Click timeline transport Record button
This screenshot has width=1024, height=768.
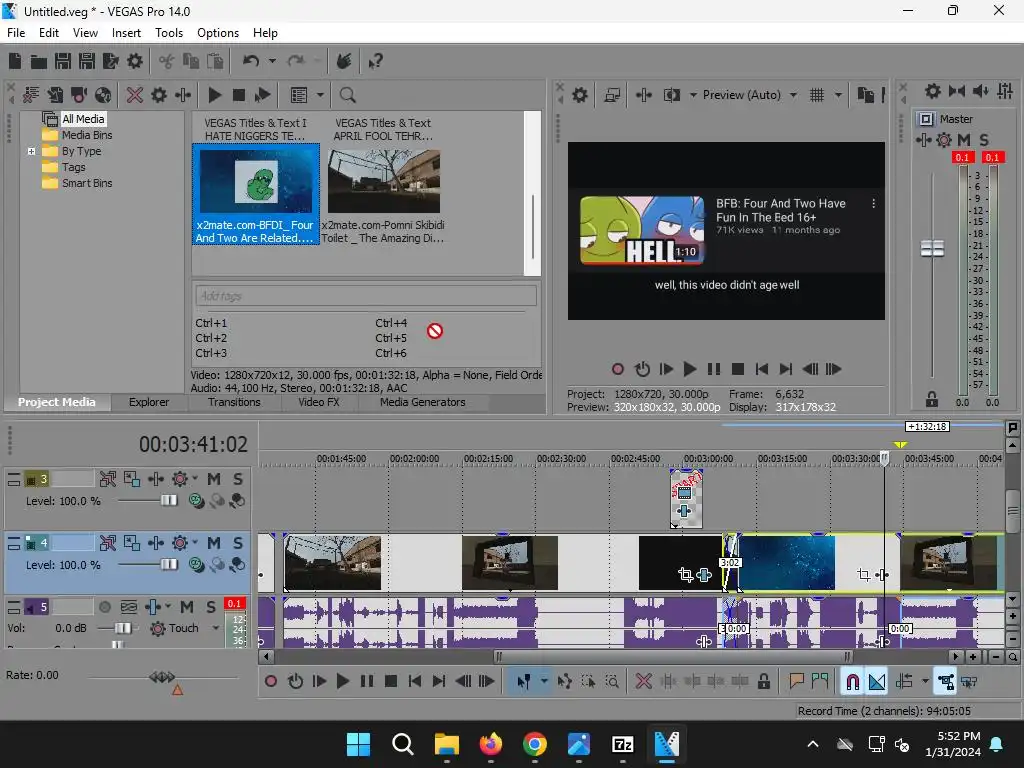click(270, 682)
